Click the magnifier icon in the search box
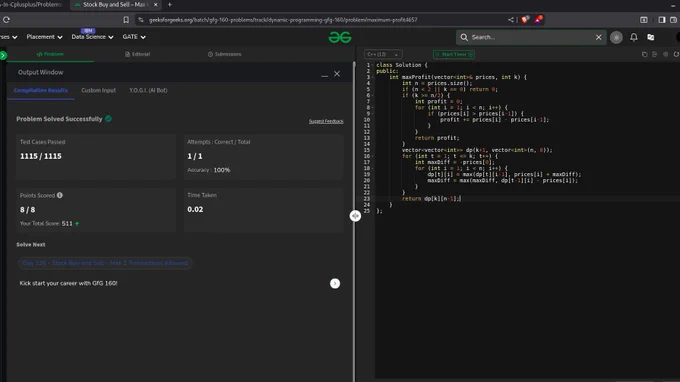 (x=464, y=37)
